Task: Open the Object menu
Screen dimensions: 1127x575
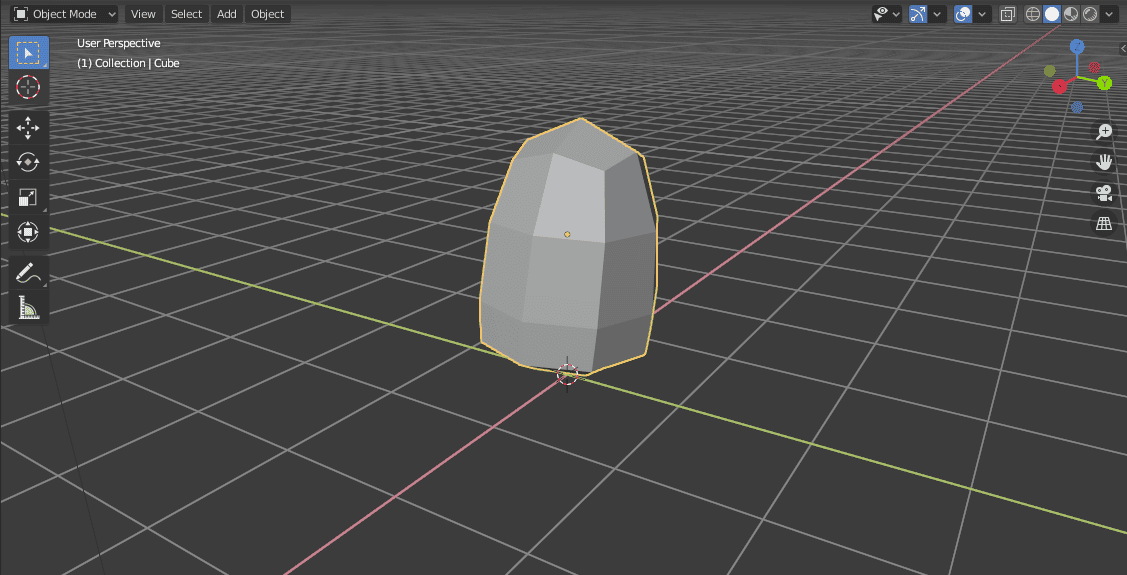Action: (267, 14)
